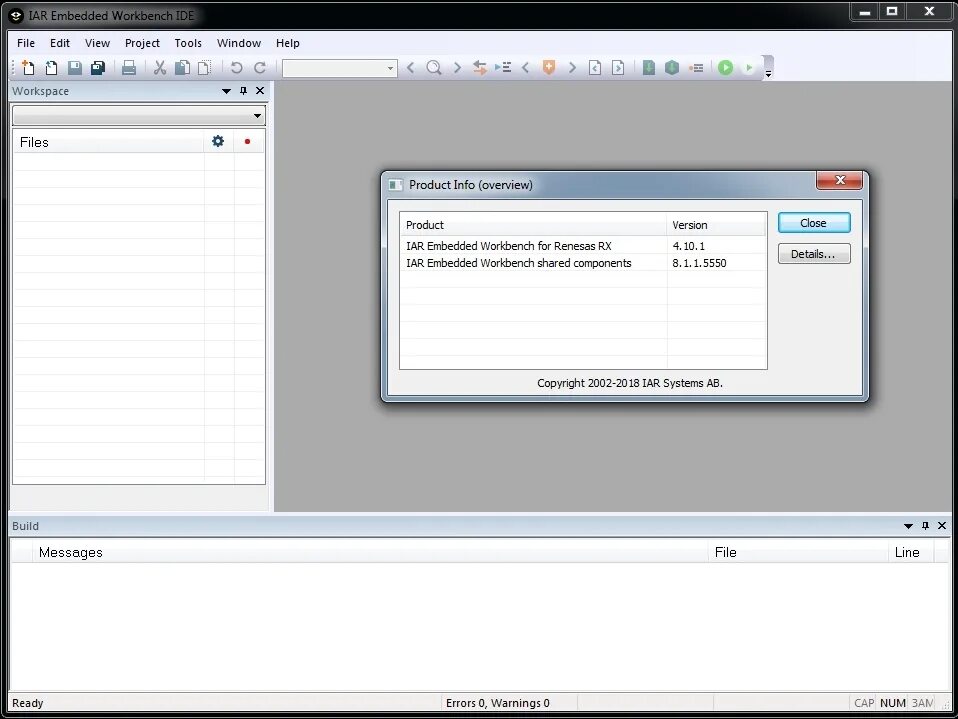Viewport: 958px width, 719px height.
Task: Click the Paste toolbar icon
Action: pos(205,68)
